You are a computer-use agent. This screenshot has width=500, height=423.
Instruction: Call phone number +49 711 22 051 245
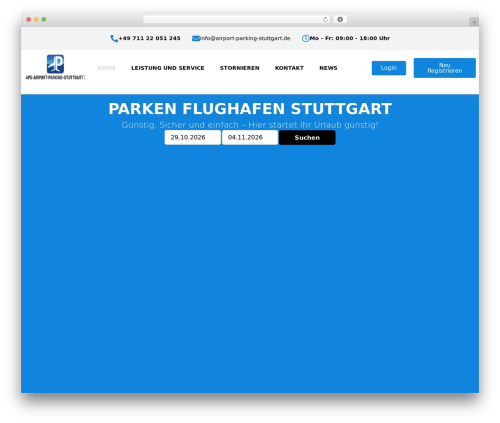[149, 38]
